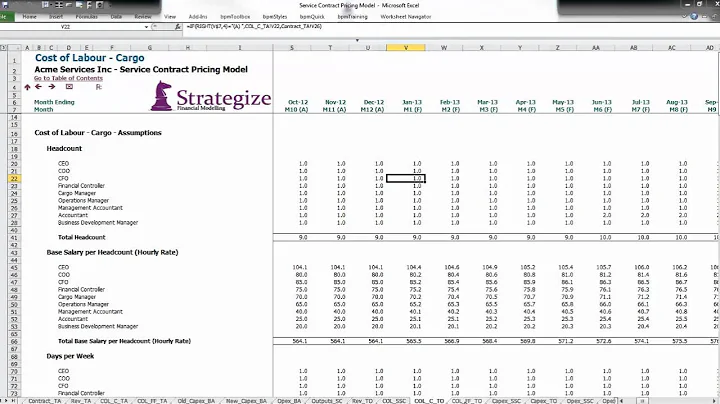Click the Jan-13 month heading
Image resolution: width=720 pixels, height=404 pixels.
point(412,102)
